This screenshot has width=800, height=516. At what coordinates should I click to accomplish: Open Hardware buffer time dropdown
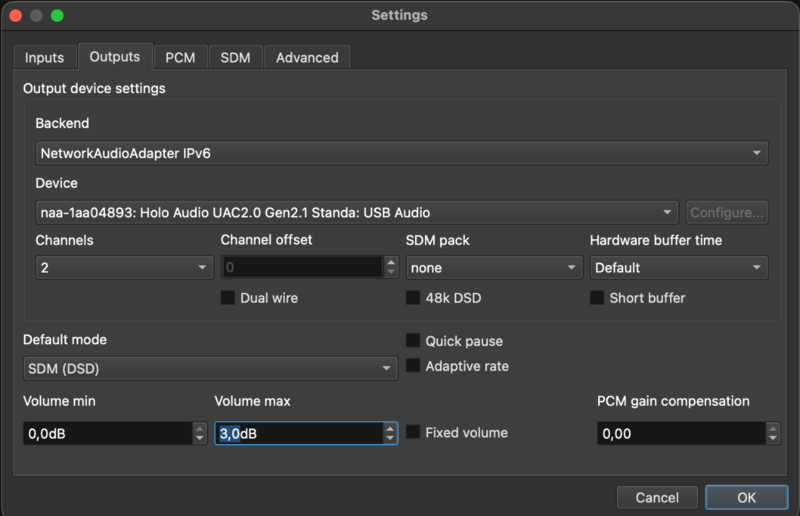click(678, 268)
